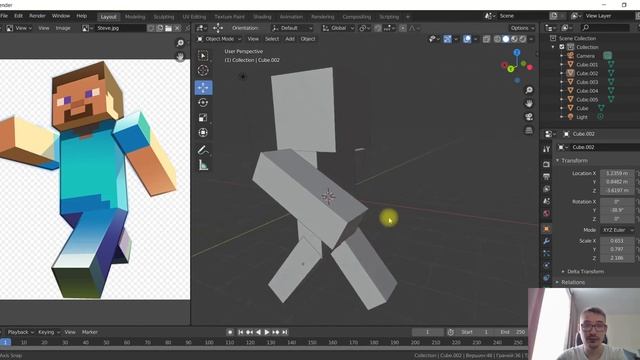Open the Physics properties tab icon
Screen dimensions: 640x360
click(547, 266)
